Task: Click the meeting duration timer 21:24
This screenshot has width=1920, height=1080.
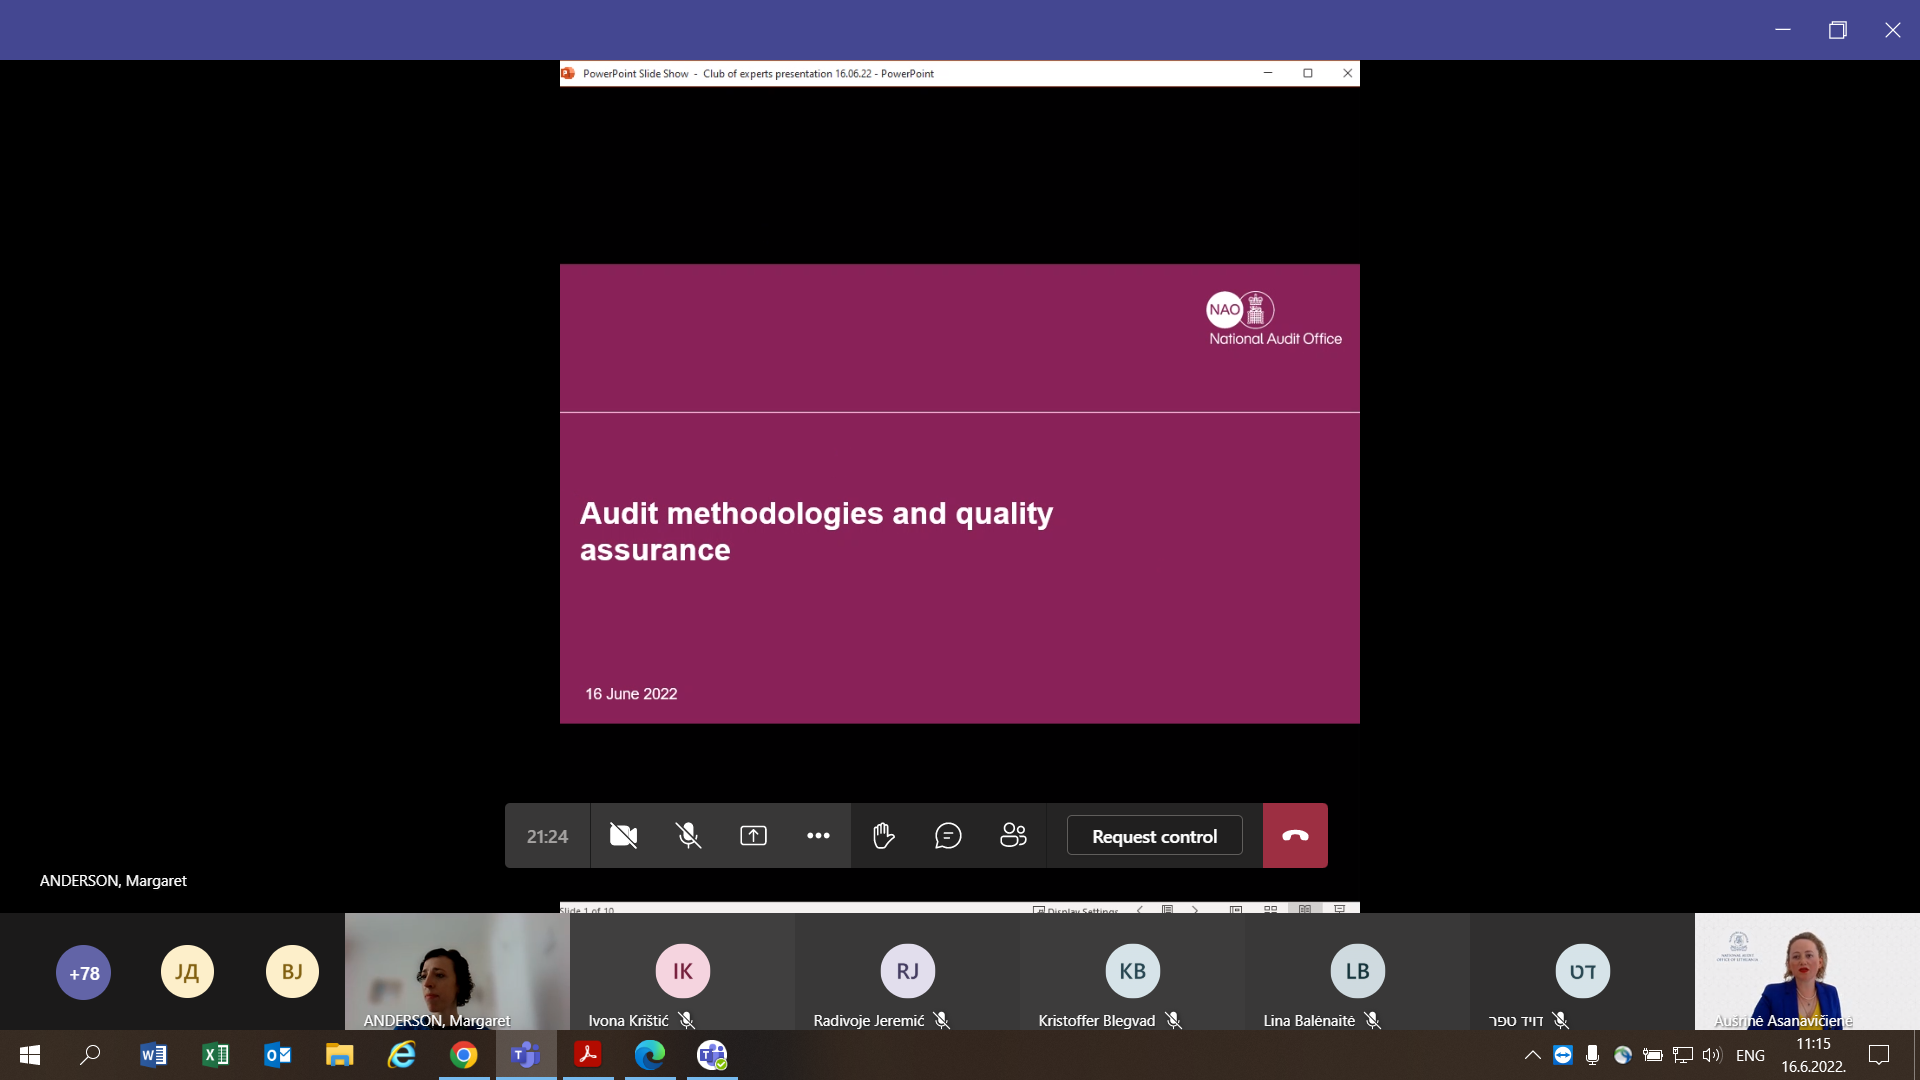Action: pos(547,836)
